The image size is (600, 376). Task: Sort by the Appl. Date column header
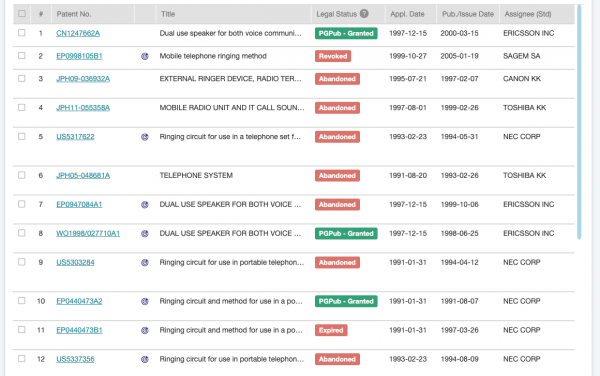(407, 14)
